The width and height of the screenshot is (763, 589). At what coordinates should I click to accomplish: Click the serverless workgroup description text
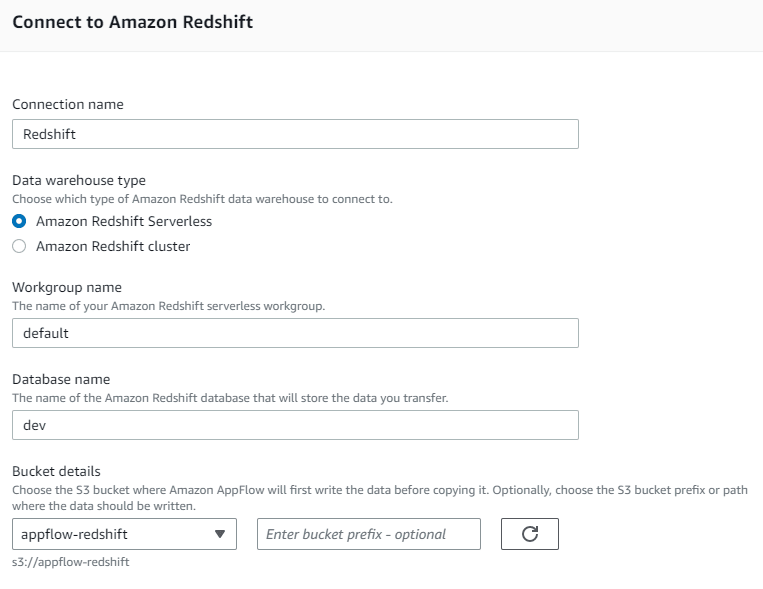tap(168, 306)
